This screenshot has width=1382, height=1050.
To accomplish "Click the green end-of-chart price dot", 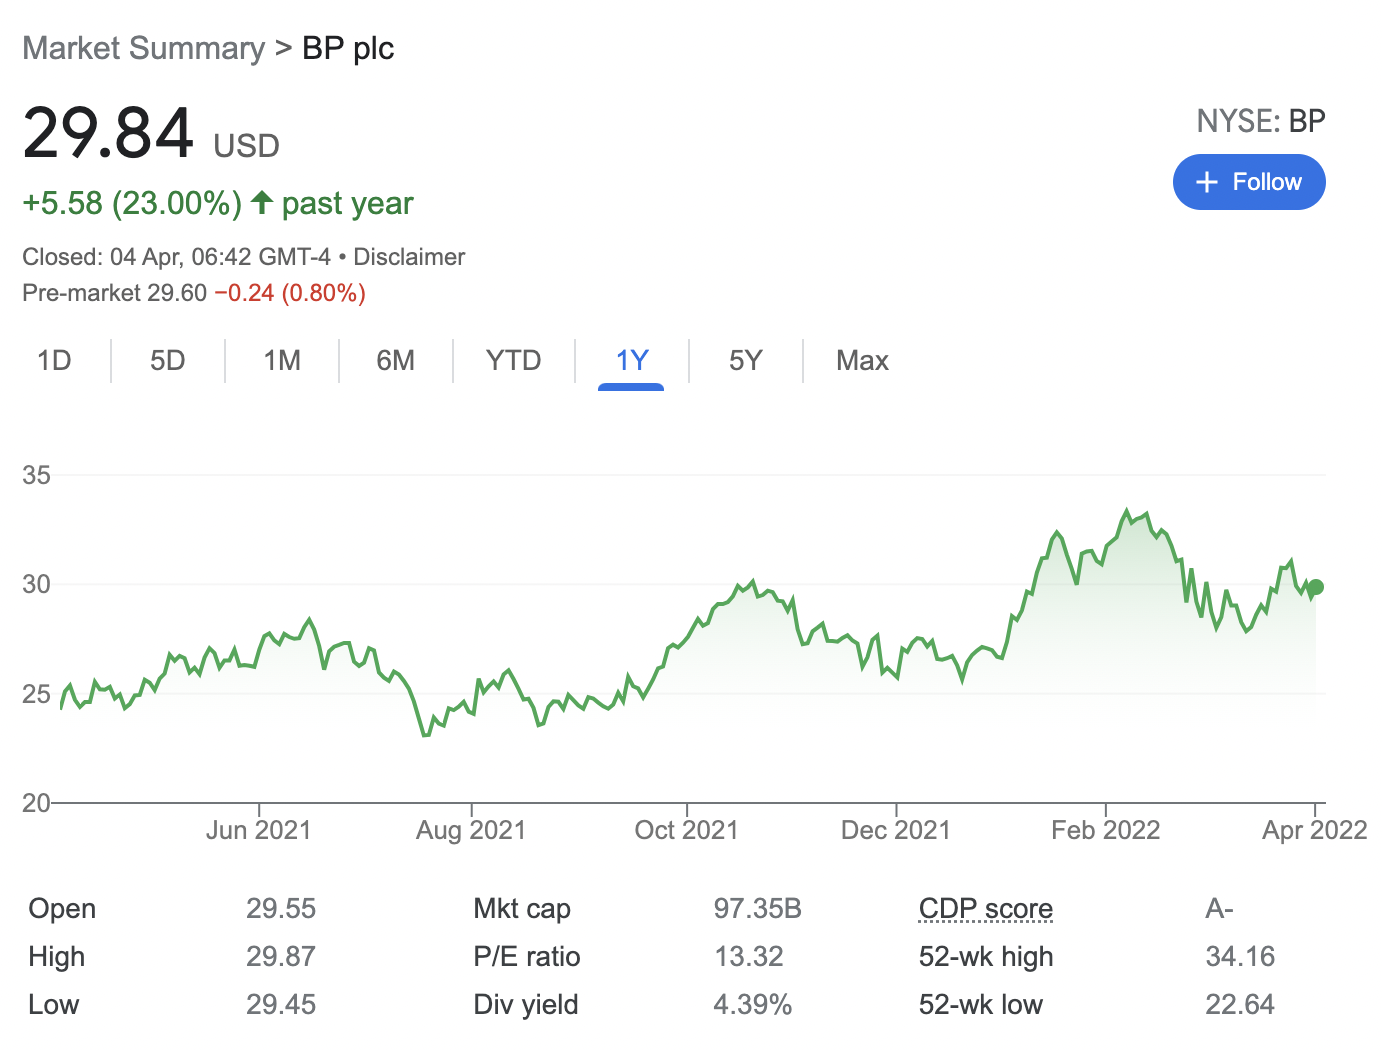I will [x=1316, y=587].
